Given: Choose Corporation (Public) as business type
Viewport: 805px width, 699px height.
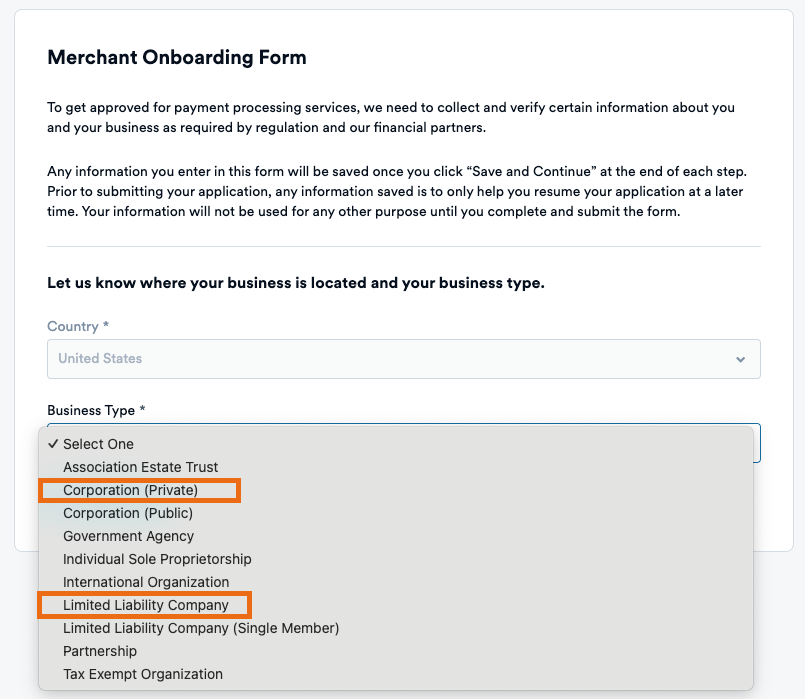Looking at the screenshot, I should [128, 513].
